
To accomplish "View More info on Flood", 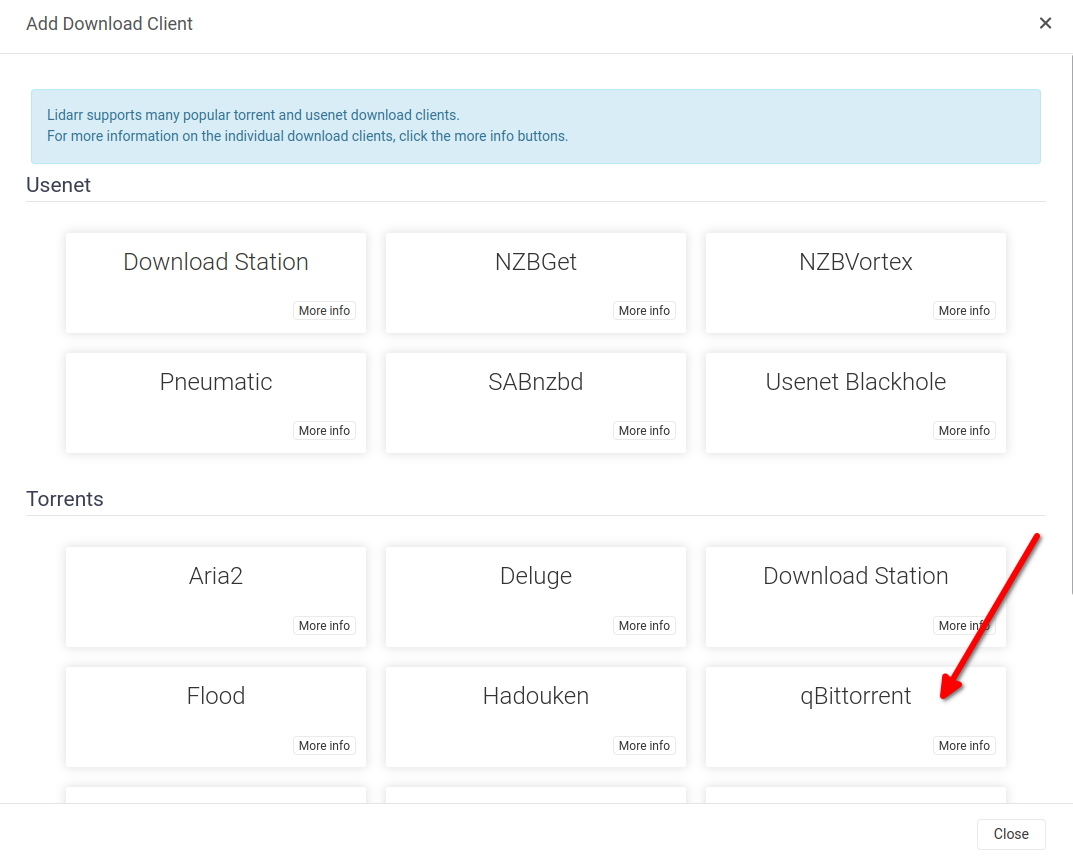I will coord(324,745).
